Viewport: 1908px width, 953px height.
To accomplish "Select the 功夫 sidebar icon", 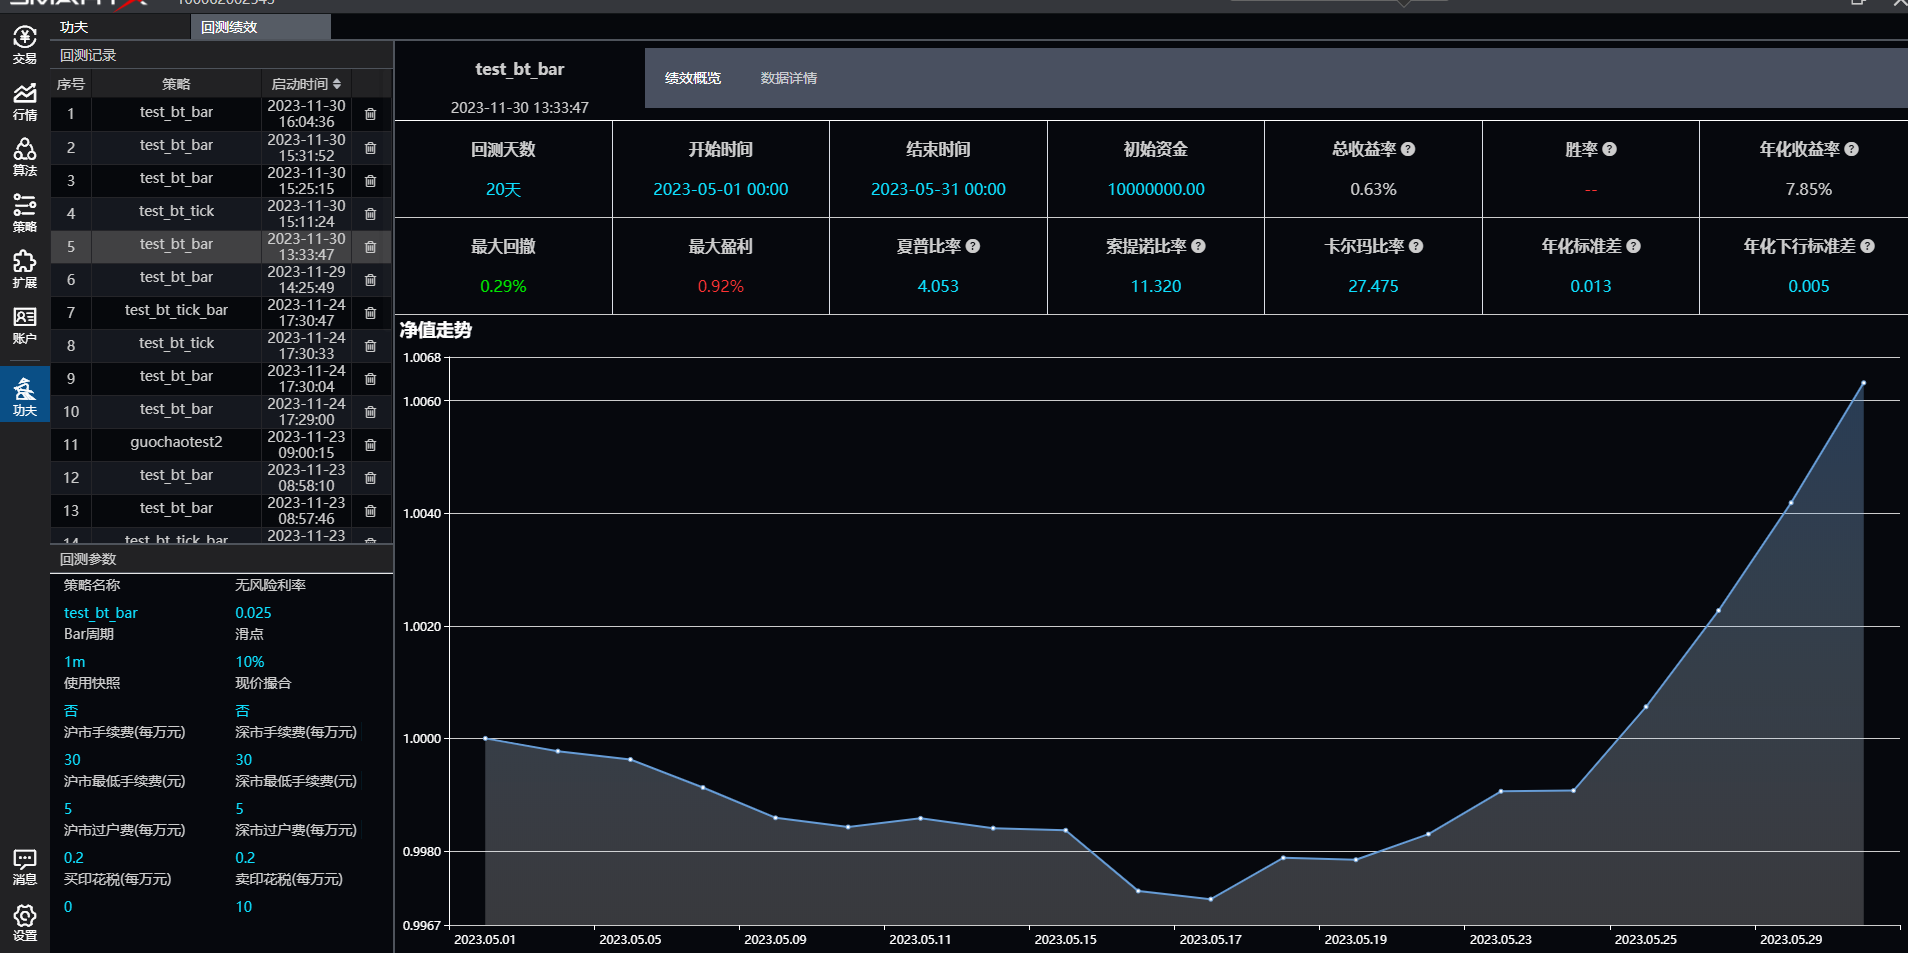I will [x=24, y=395].
